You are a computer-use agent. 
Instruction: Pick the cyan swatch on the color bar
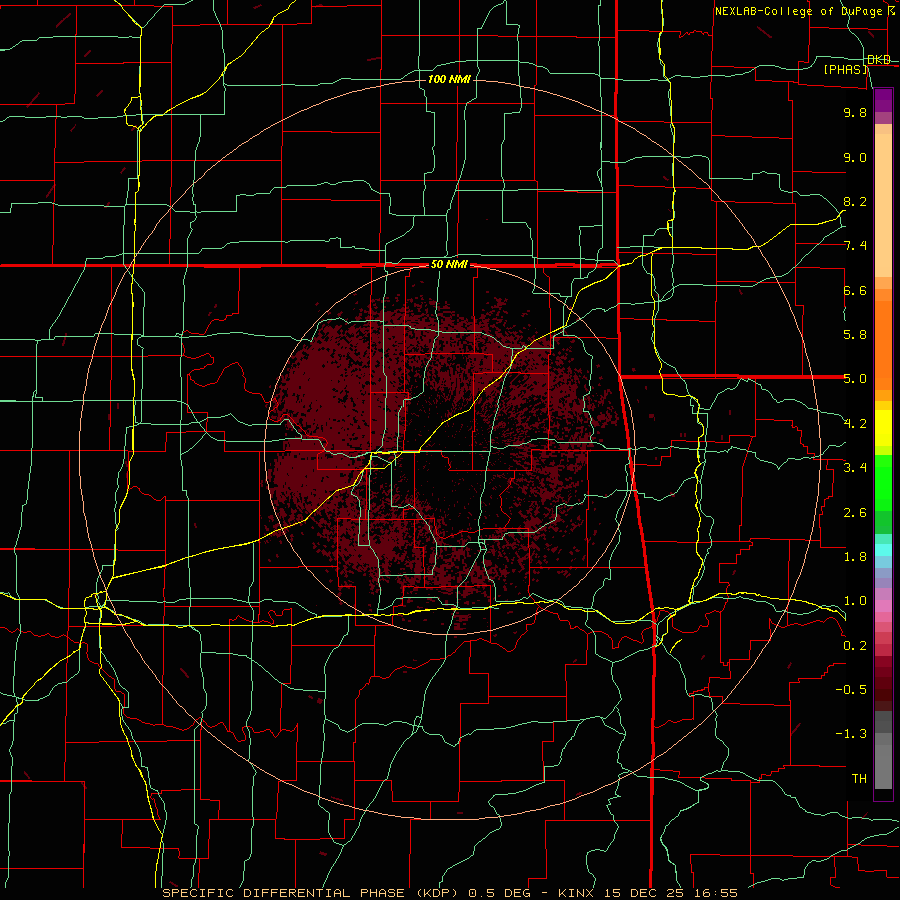tap(883, 549)
